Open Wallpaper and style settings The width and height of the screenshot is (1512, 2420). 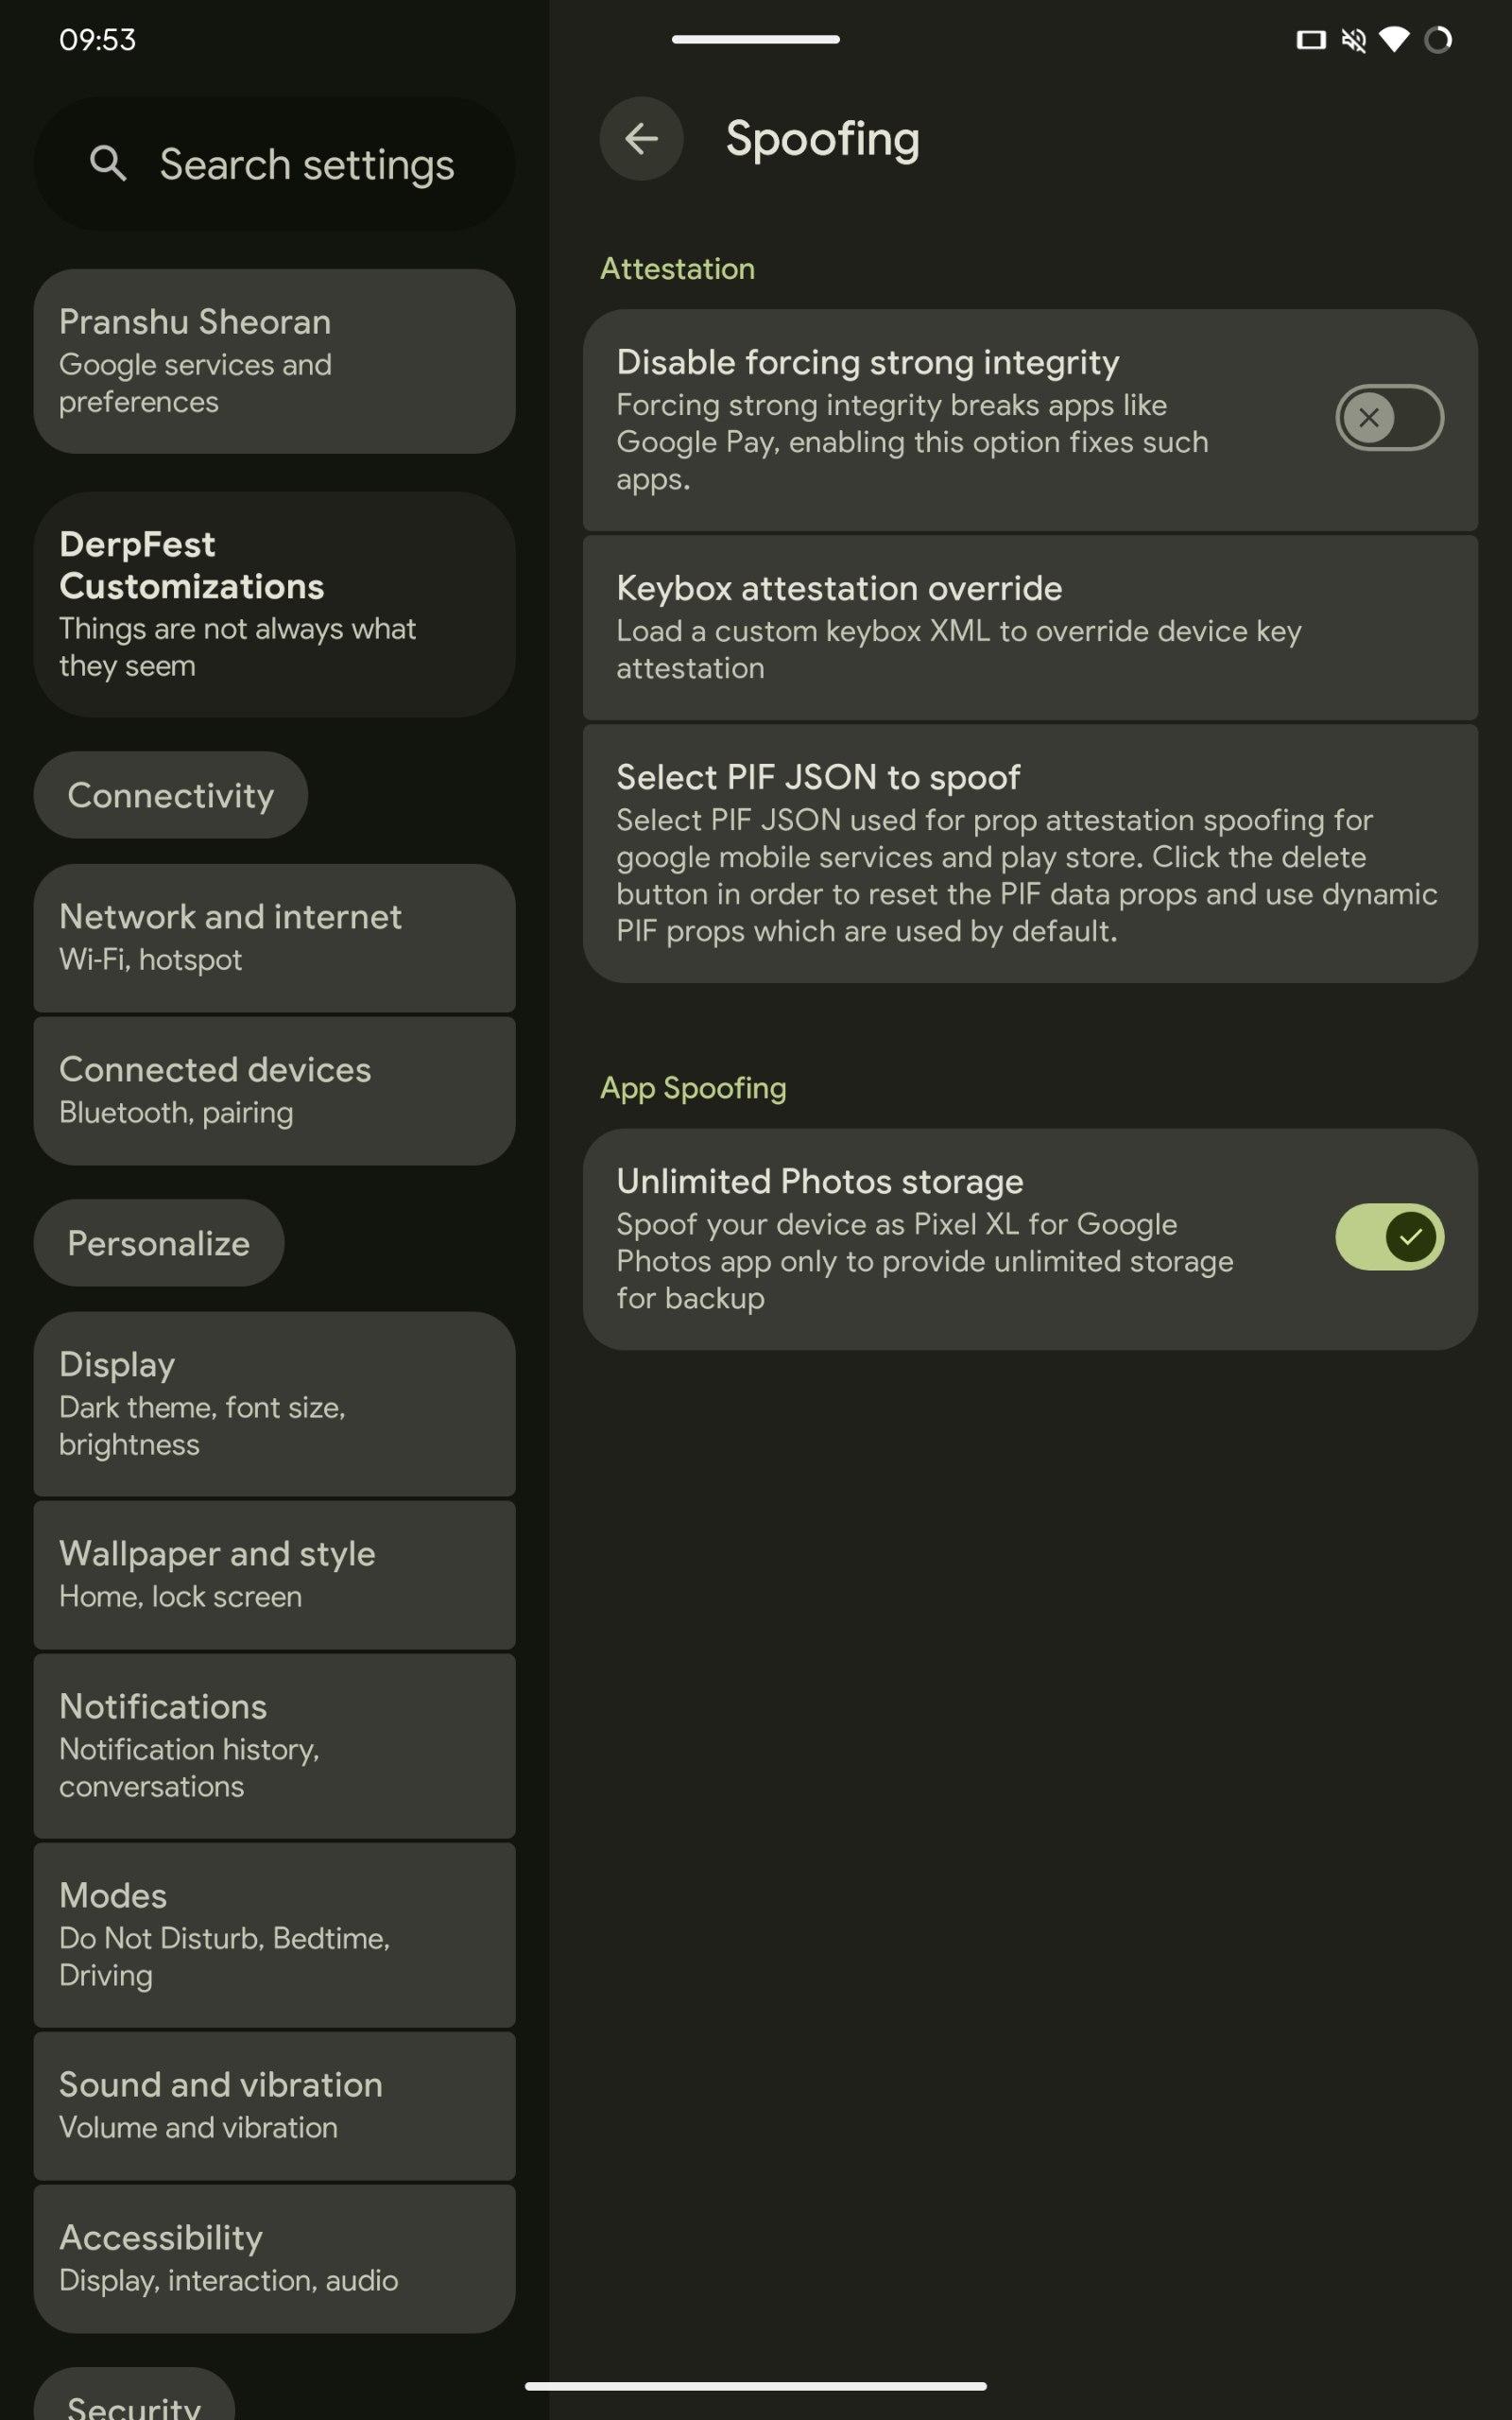(x=274, y=1574)
